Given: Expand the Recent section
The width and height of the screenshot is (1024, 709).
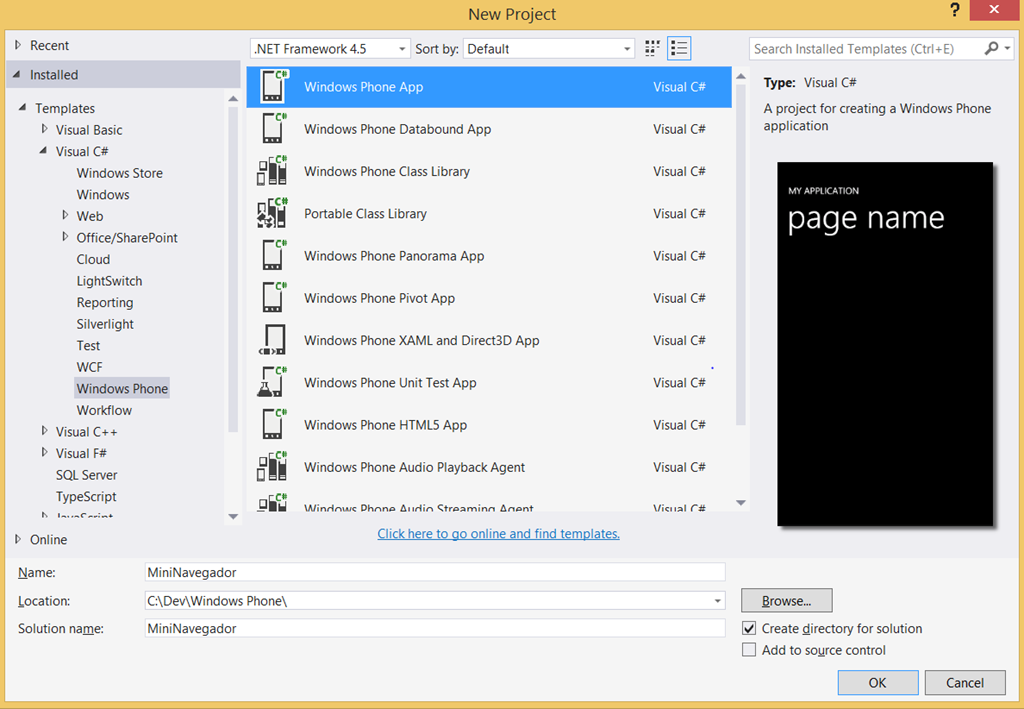Looking at the screenshot, I should [x=18, y=45].
